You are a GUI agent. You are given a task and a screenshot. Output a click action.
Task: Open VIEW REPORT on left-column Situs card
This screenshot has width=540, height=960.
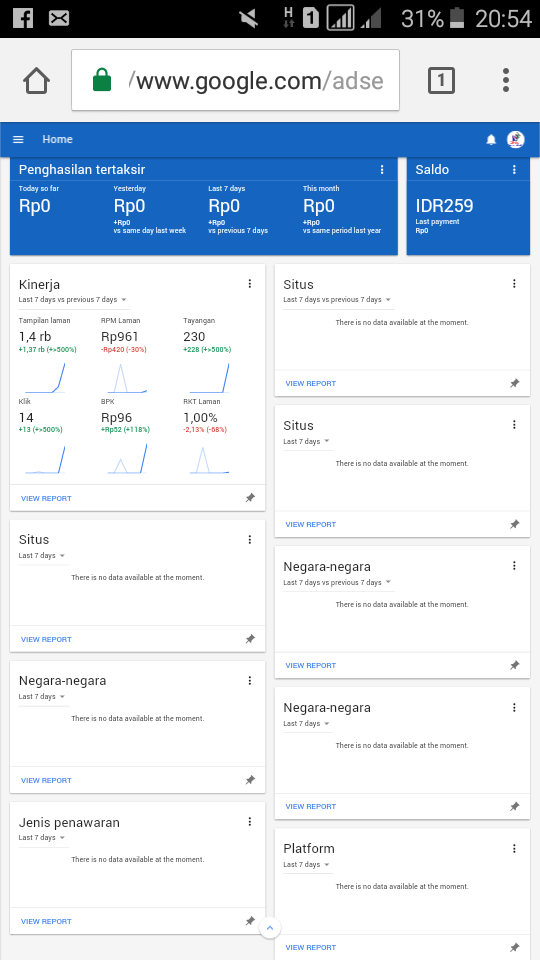46,639
